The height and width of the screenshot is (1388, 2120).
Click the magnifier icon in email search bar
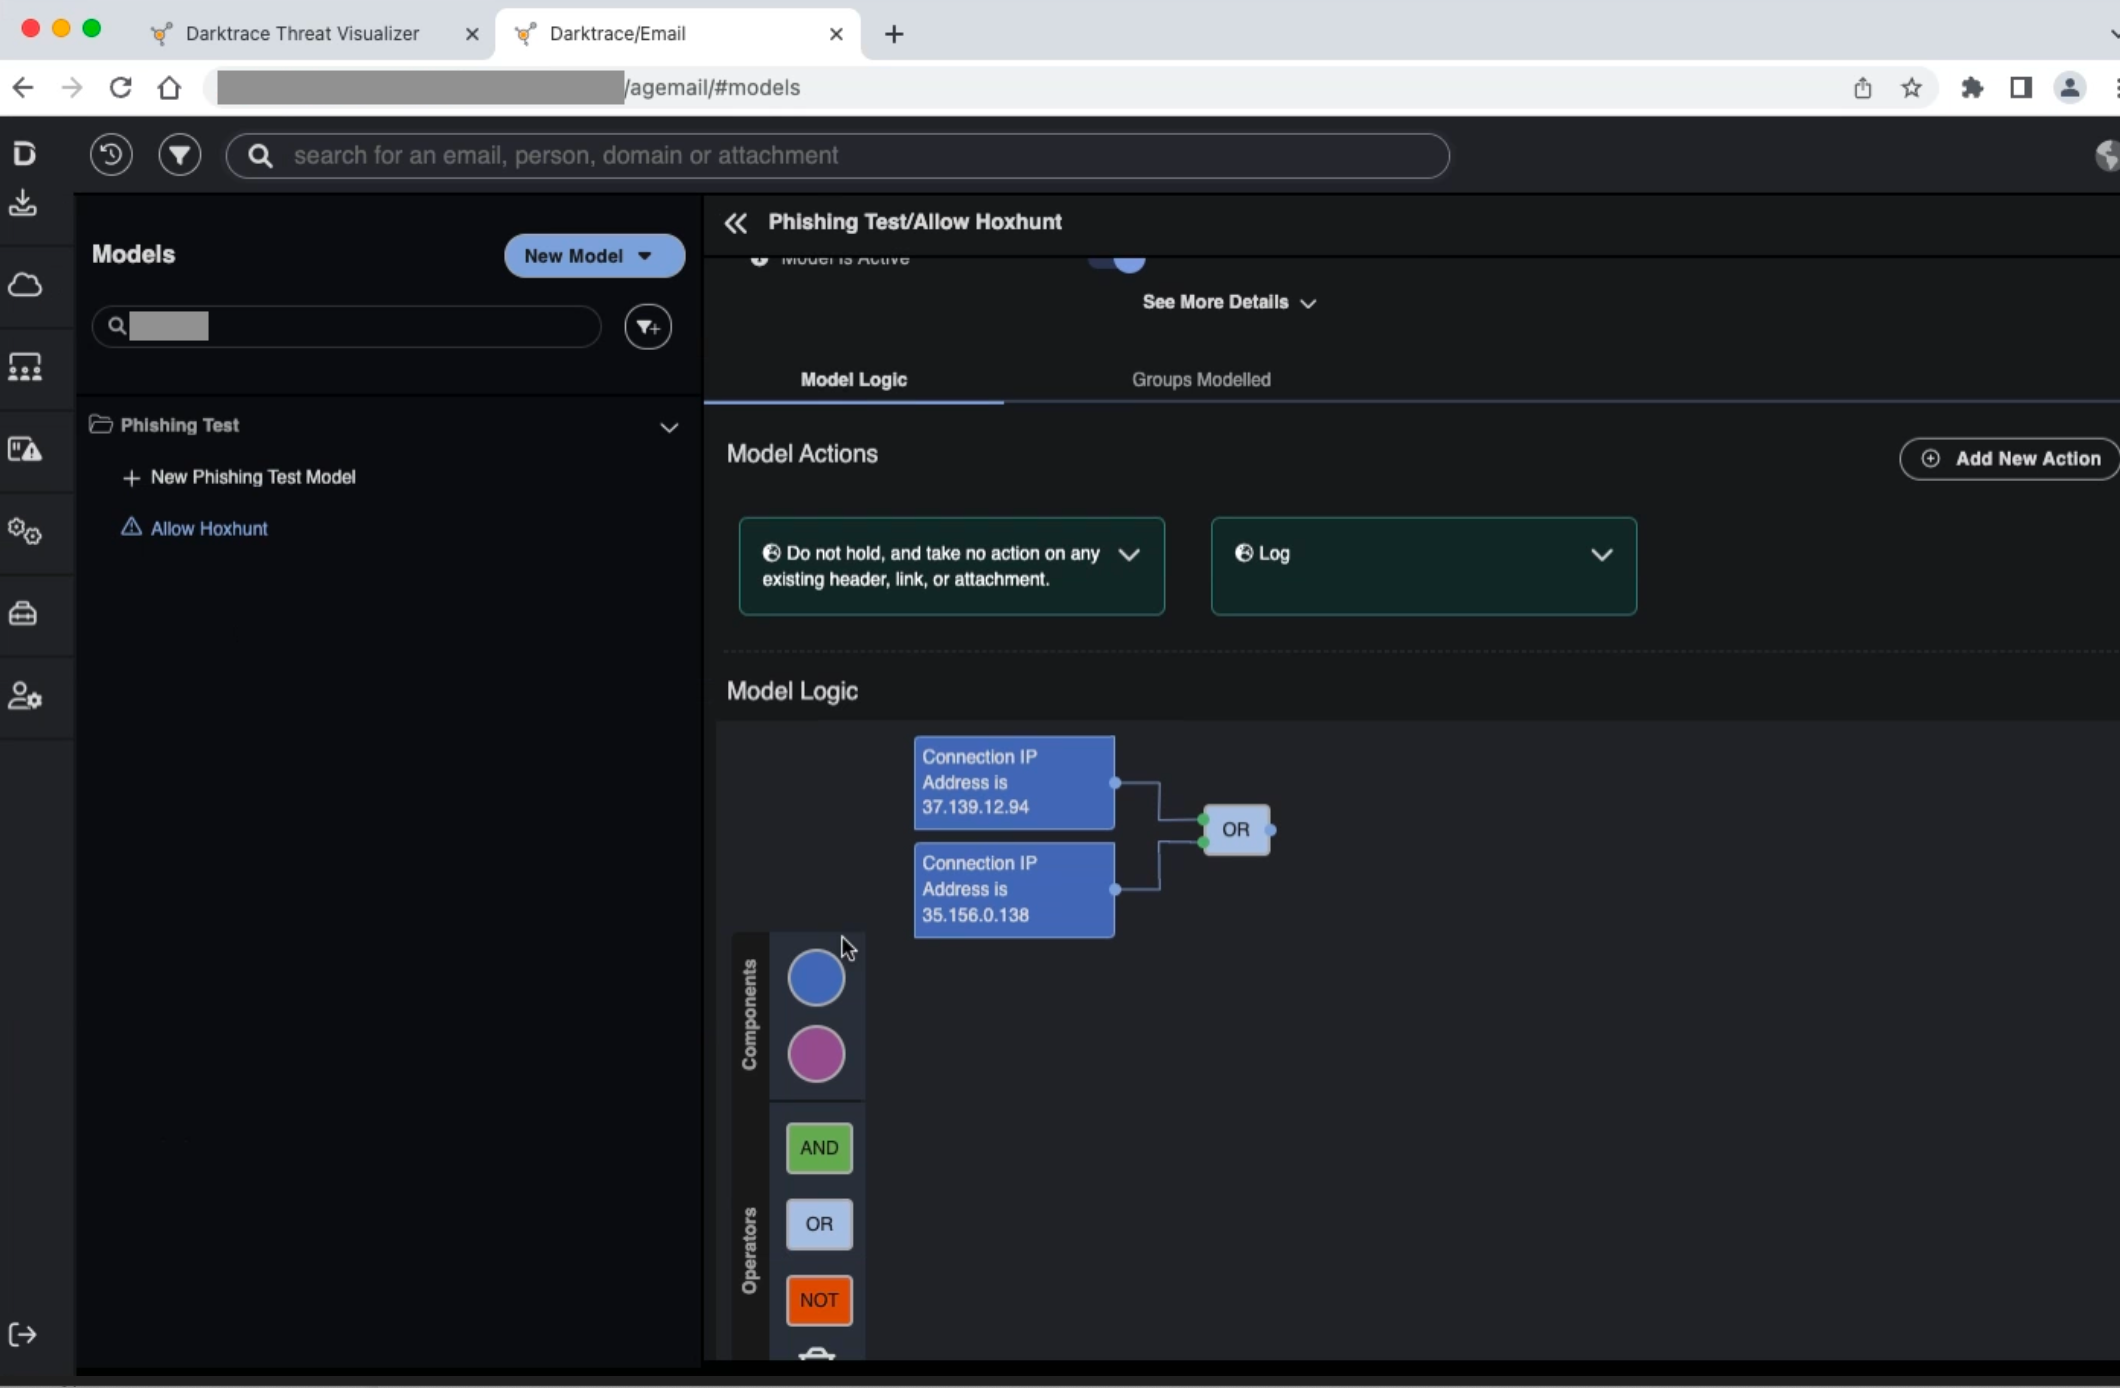click(x=260, y=155)
